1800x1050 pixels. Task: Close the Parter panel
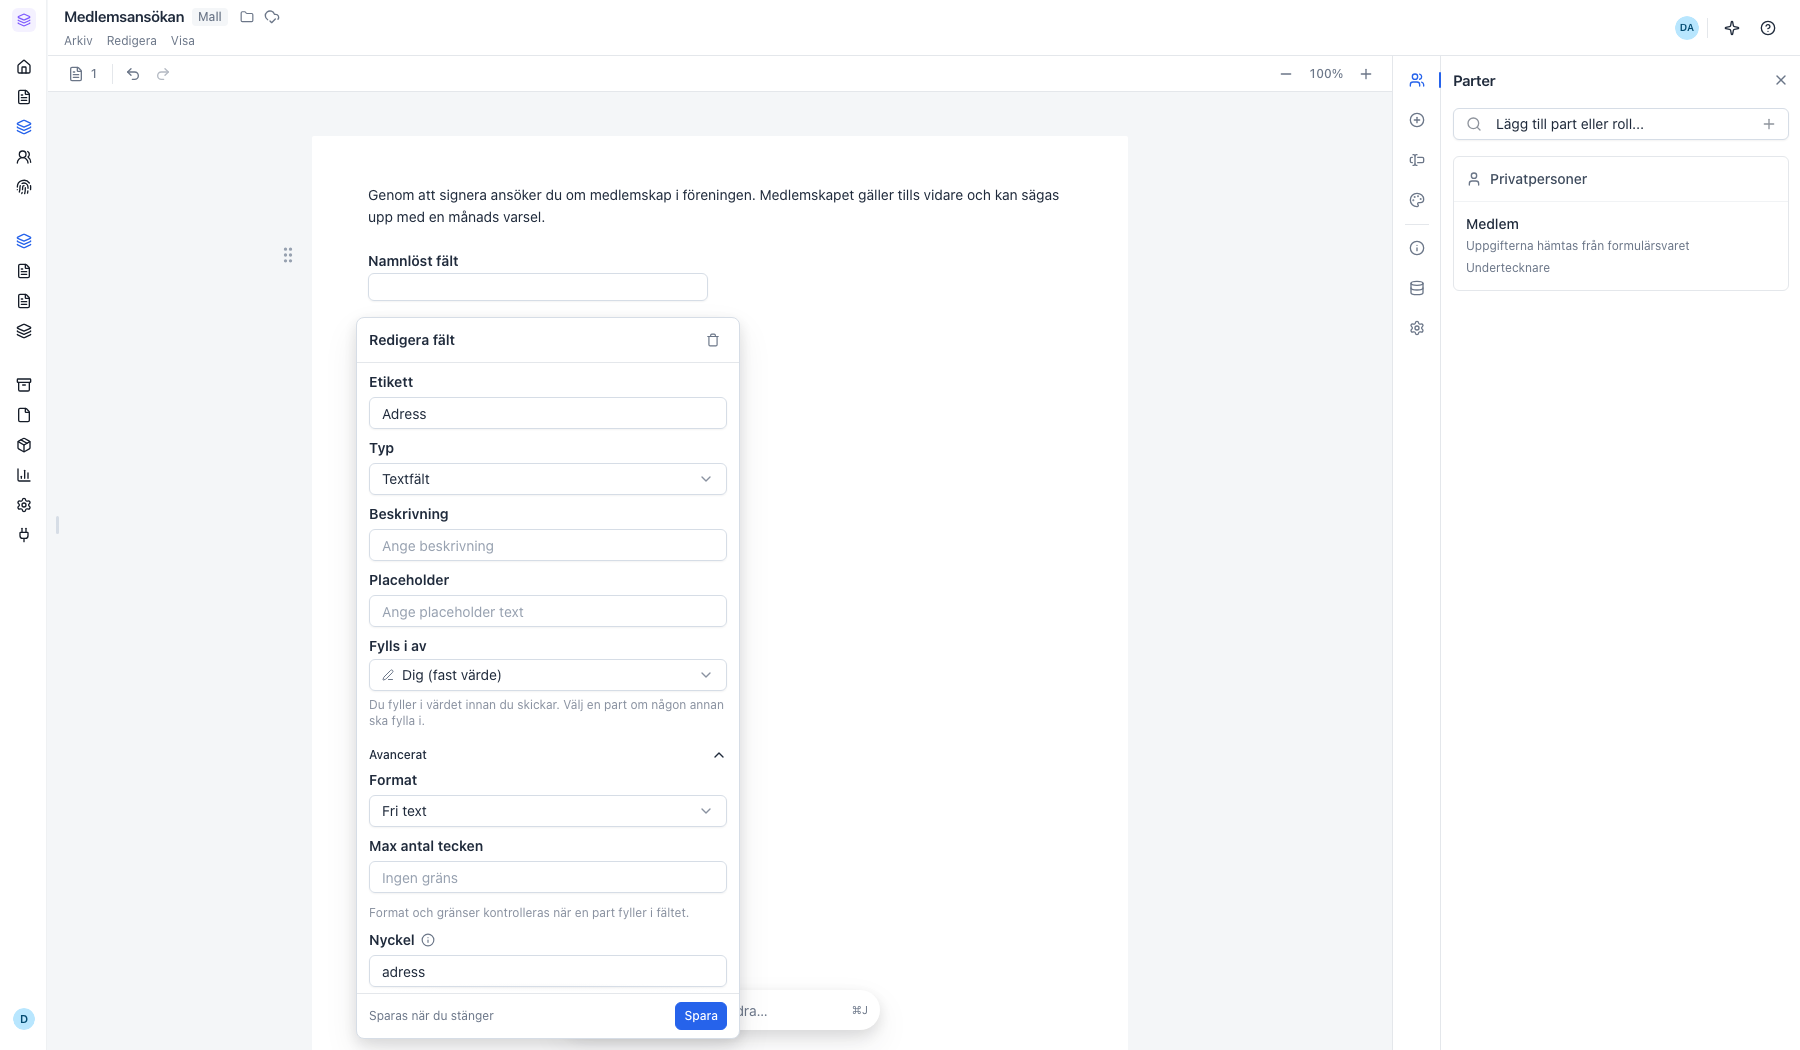[x=1781, y=80]
